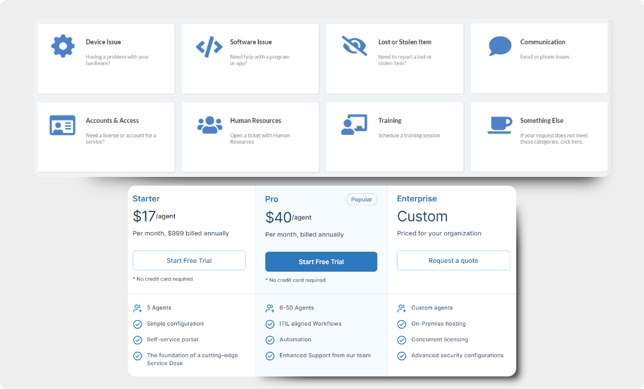644x389 pixels.
Task: Open the Human Resources card title
Action: tap(255, 120)
